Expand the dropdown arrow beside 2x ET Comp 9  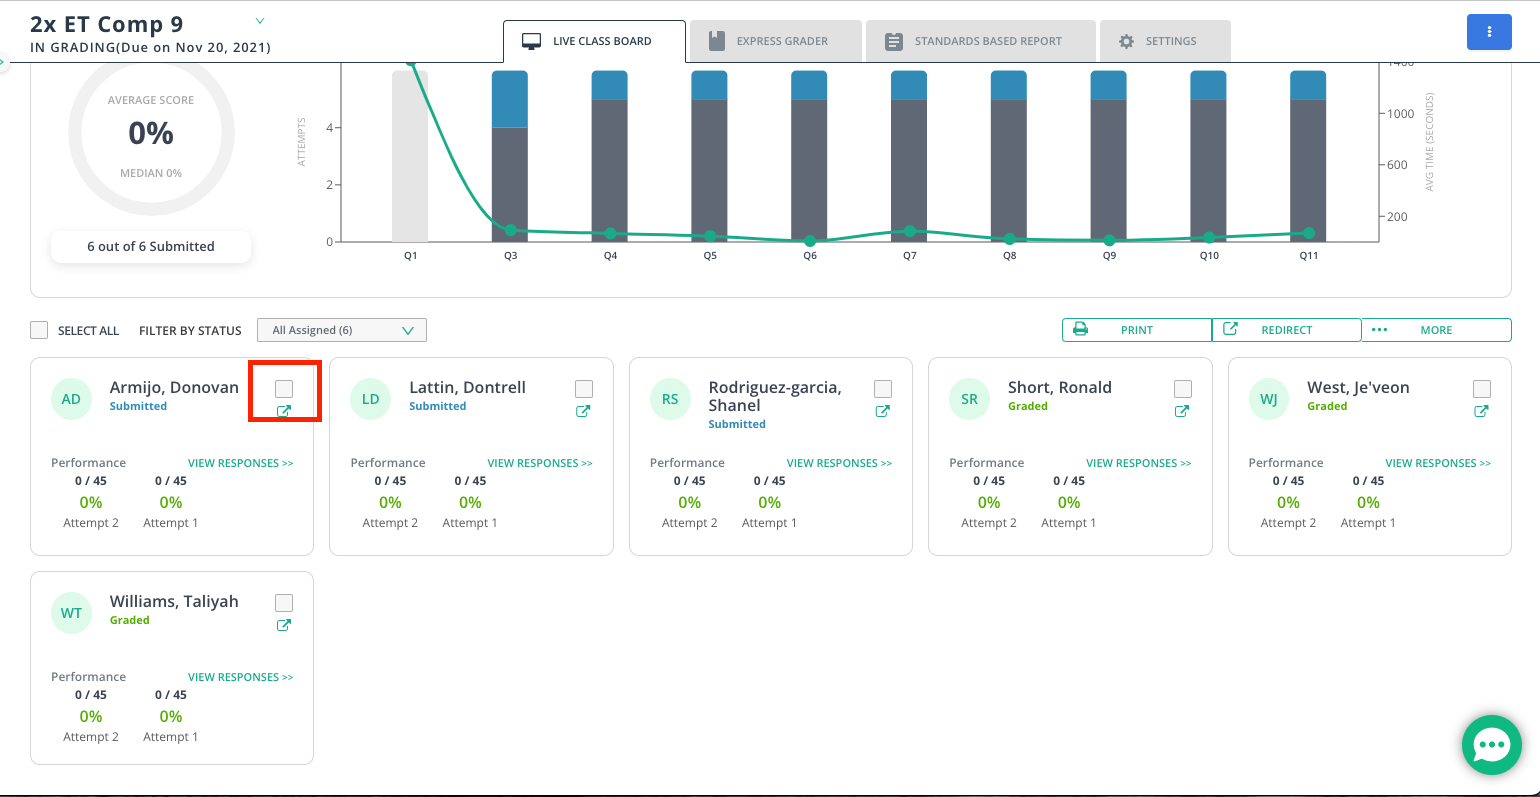[x=260, y=21]
